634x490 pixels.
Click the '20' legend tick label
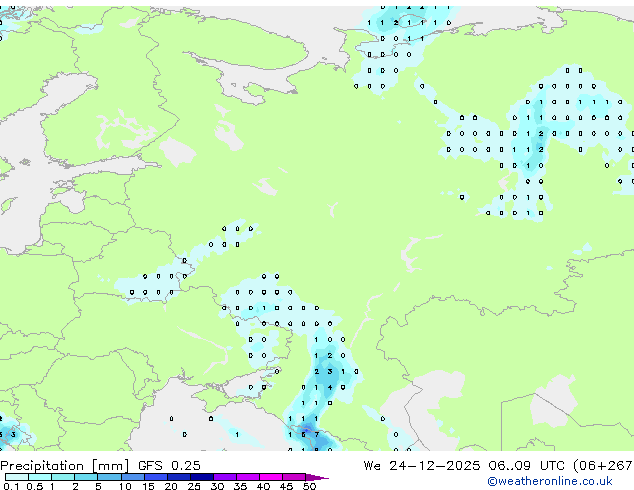coord(171,486)
